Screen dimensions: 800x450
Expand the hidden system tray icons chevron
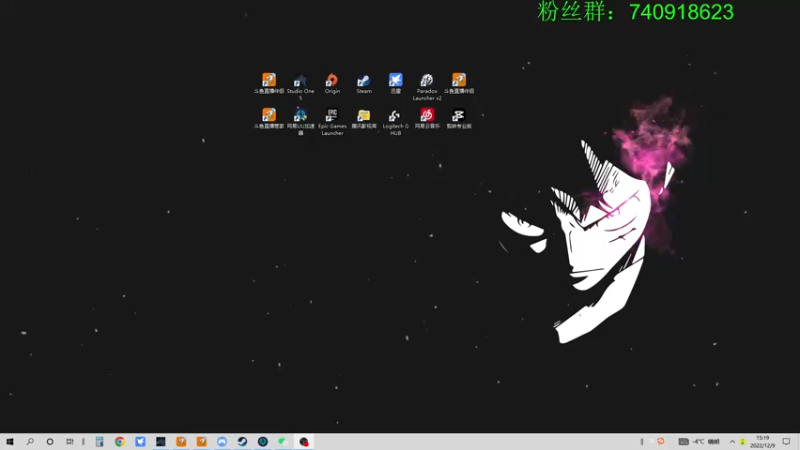pyautogui.click(x=732, y=442)
